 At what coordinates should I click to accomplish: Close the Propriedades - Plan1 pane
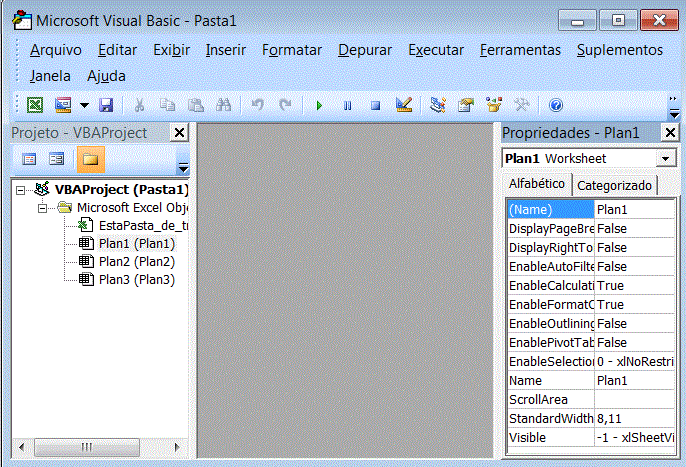(x=670, y=133)
